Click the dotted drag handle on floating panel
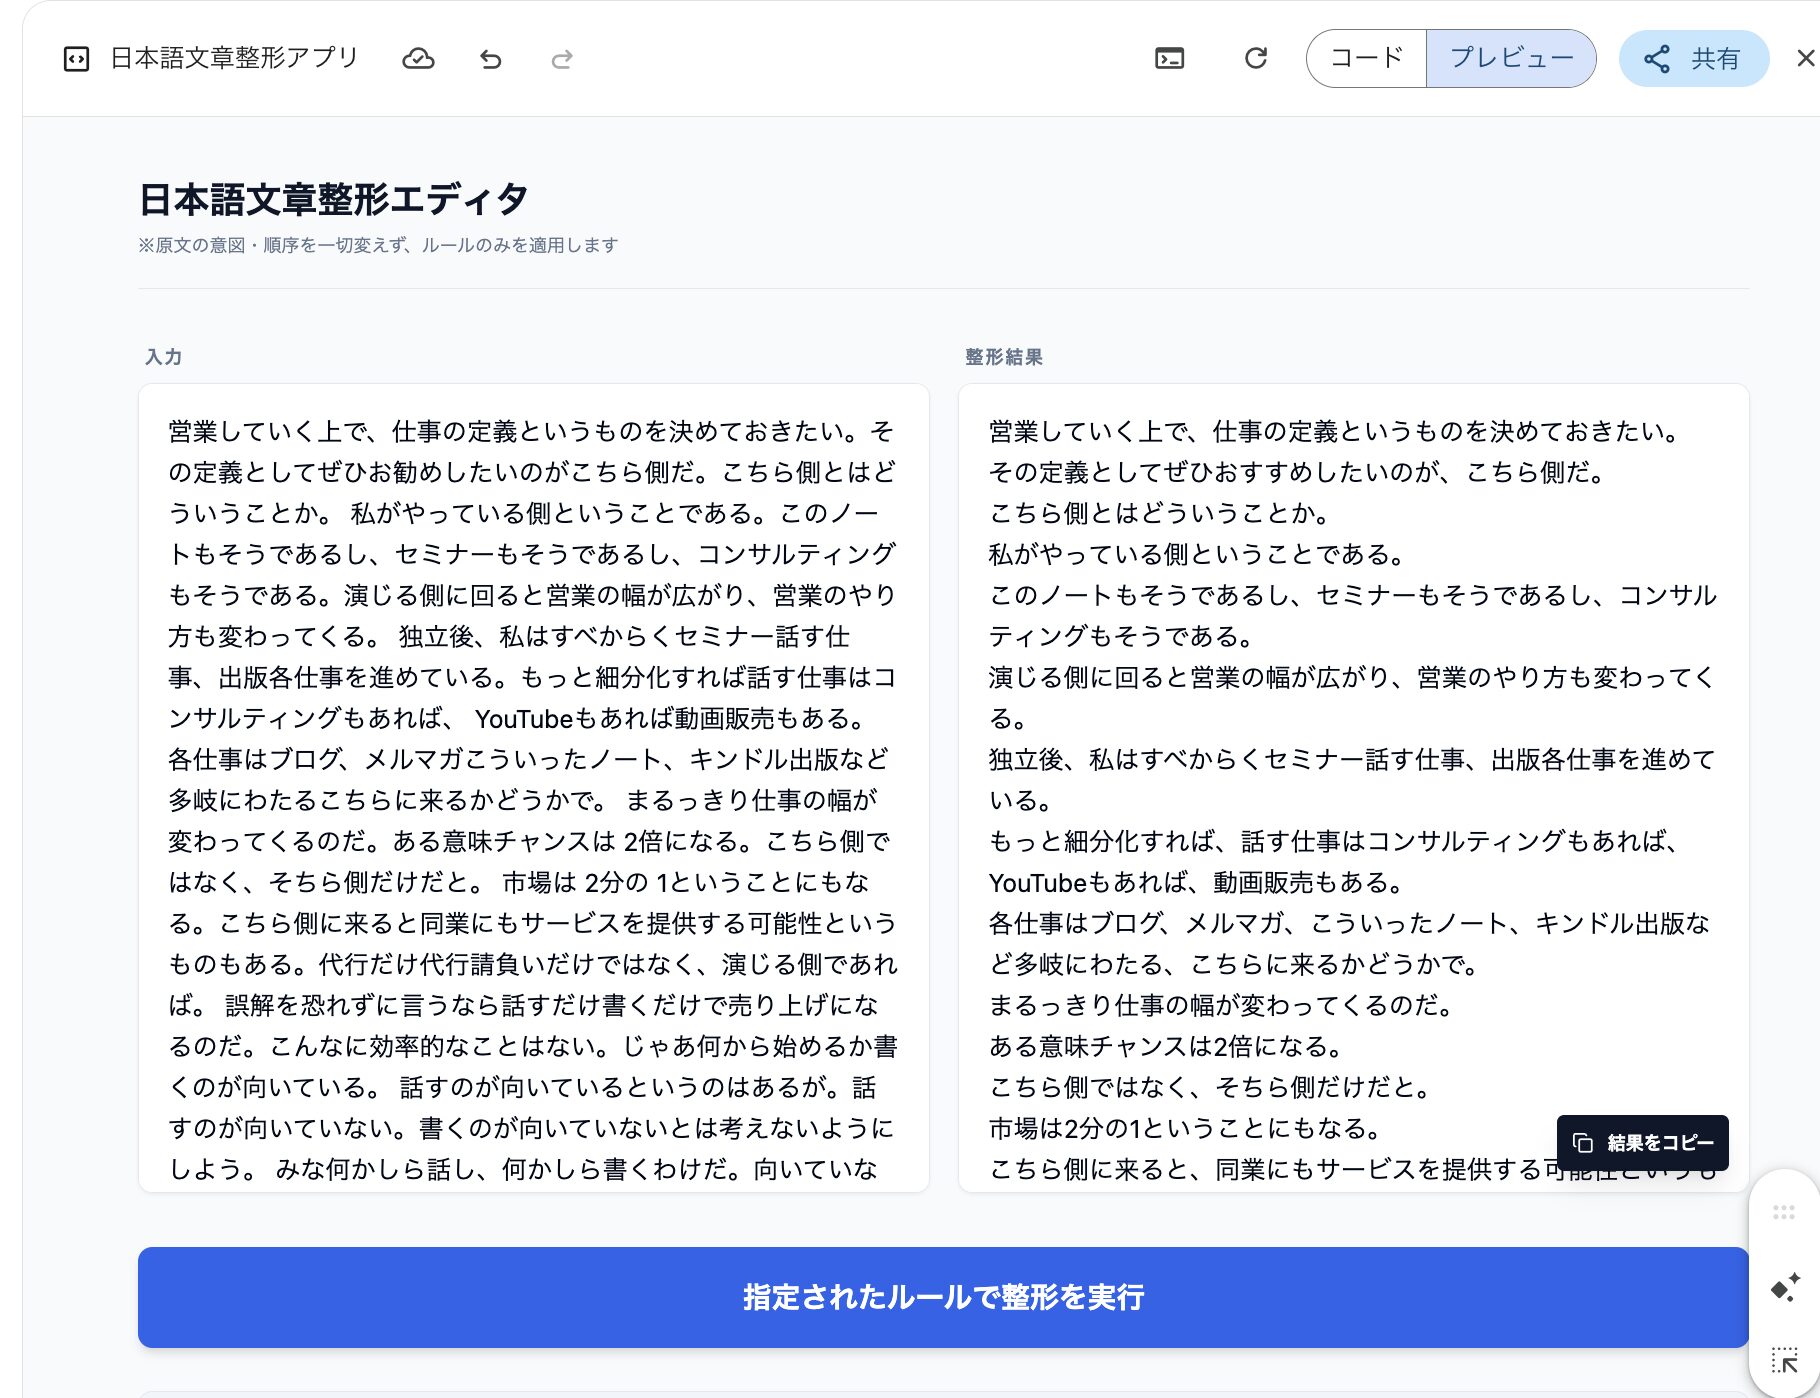Image resolution: width=1820 pixels, height=1398 pixels. click(1784, 1213)
